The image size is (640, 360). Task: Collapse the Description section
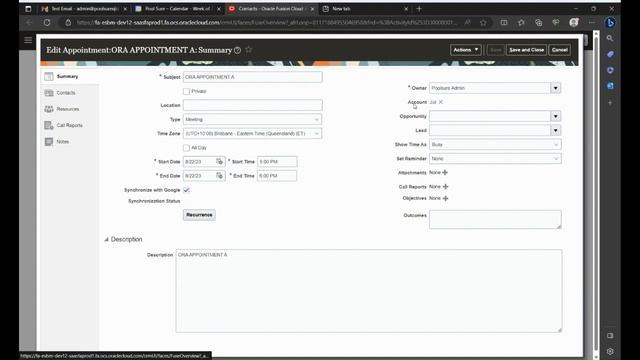pos(107,240)
